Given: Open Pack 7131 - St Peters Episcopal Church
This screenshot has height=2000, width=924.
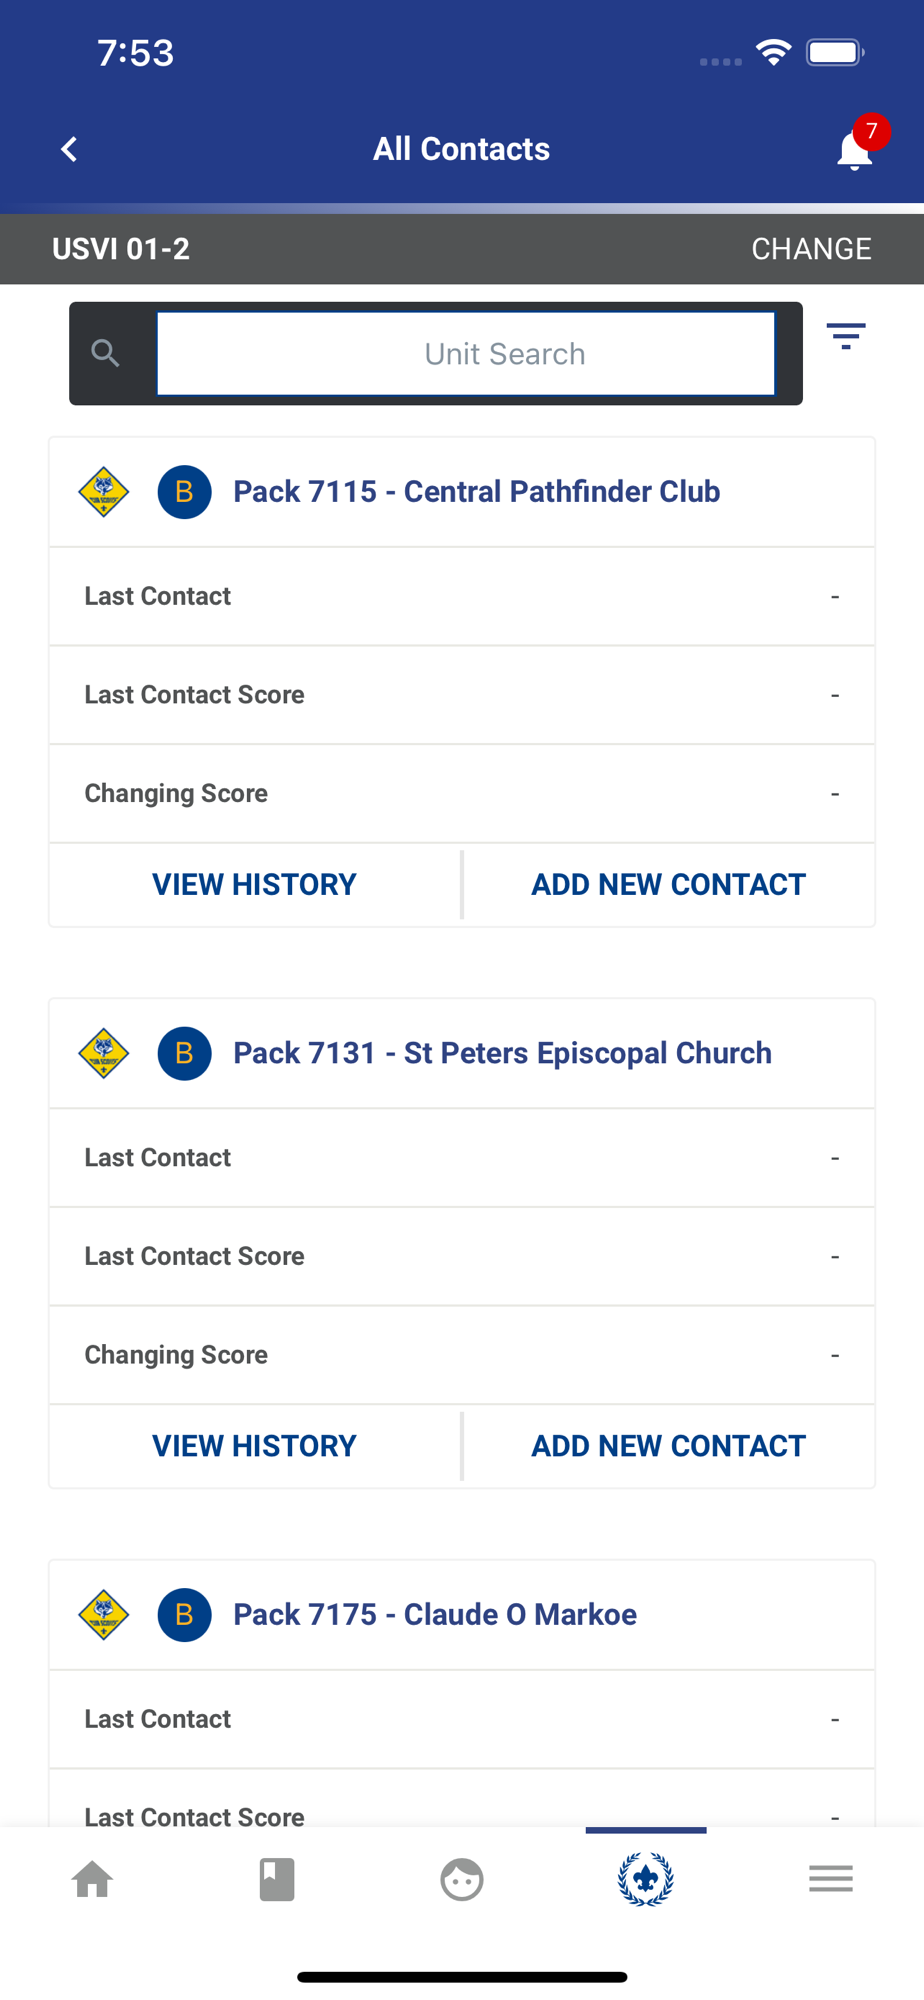Looking at the screenshot, I should click(x=502, y=1053).
